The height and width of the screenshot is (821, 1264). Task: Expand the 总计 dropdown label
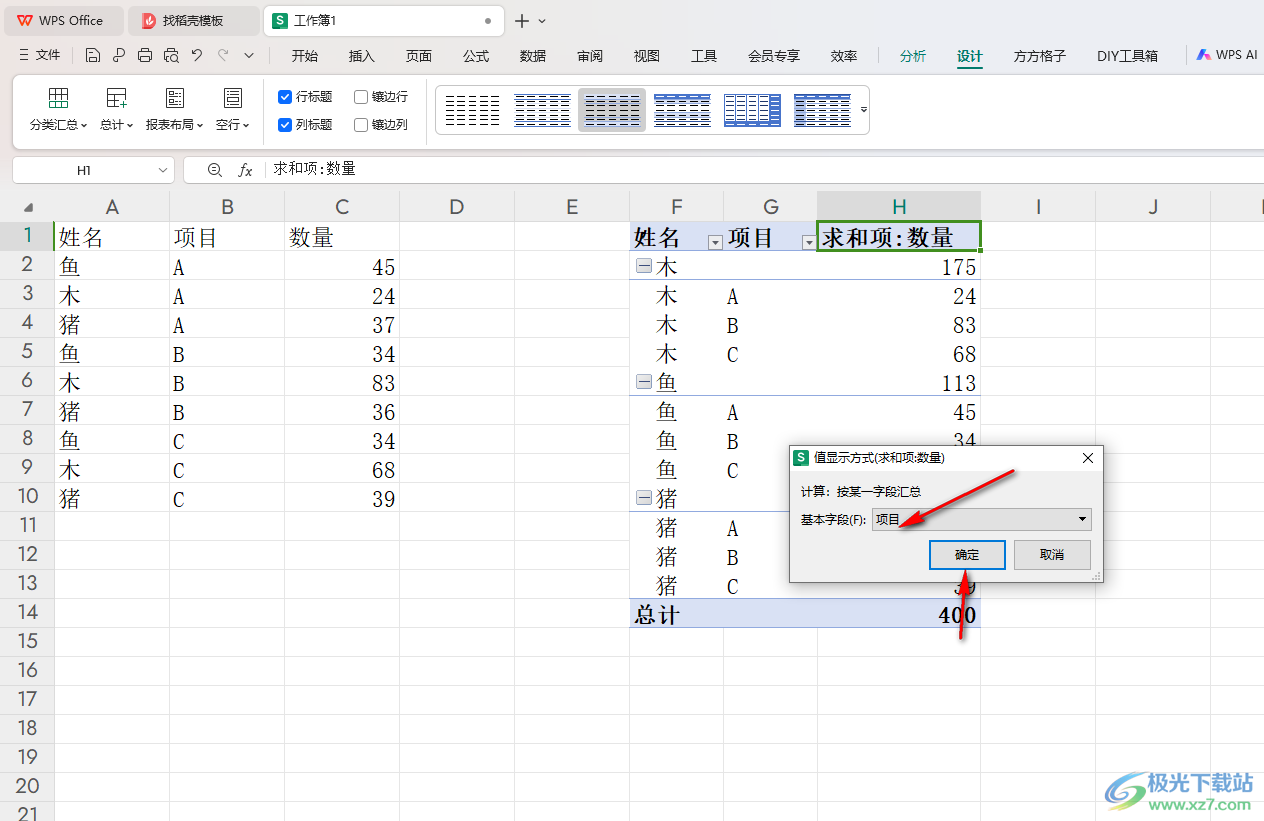tap(117, 125)
